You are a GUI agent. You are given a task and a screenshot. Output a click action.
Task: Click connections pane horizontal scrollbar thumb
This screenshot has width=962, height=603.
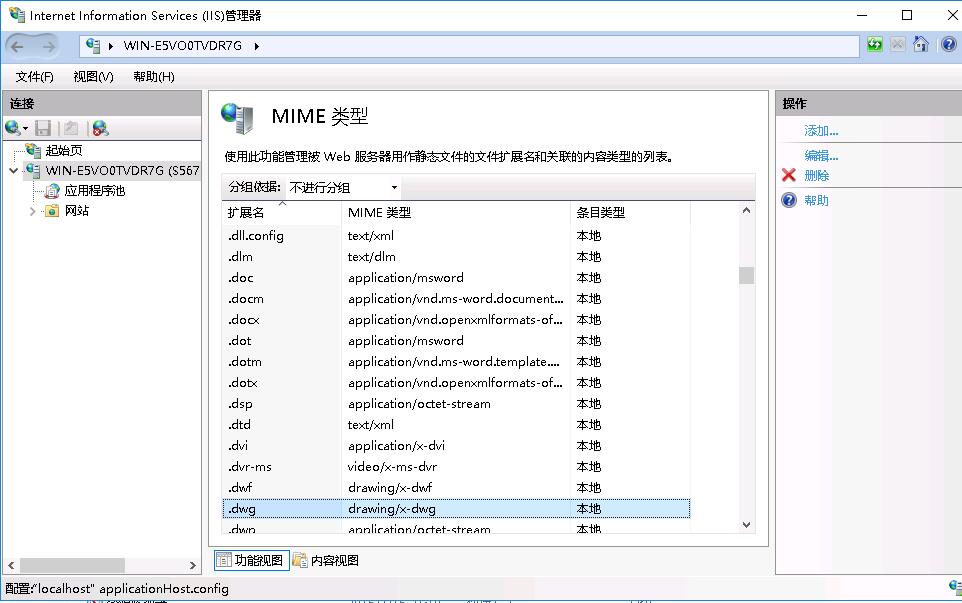[x=72, y=565]
